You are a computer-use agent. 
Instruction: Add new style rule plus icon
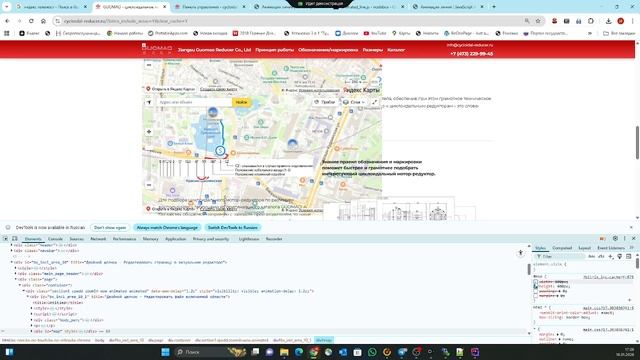(x=611, y=256)
